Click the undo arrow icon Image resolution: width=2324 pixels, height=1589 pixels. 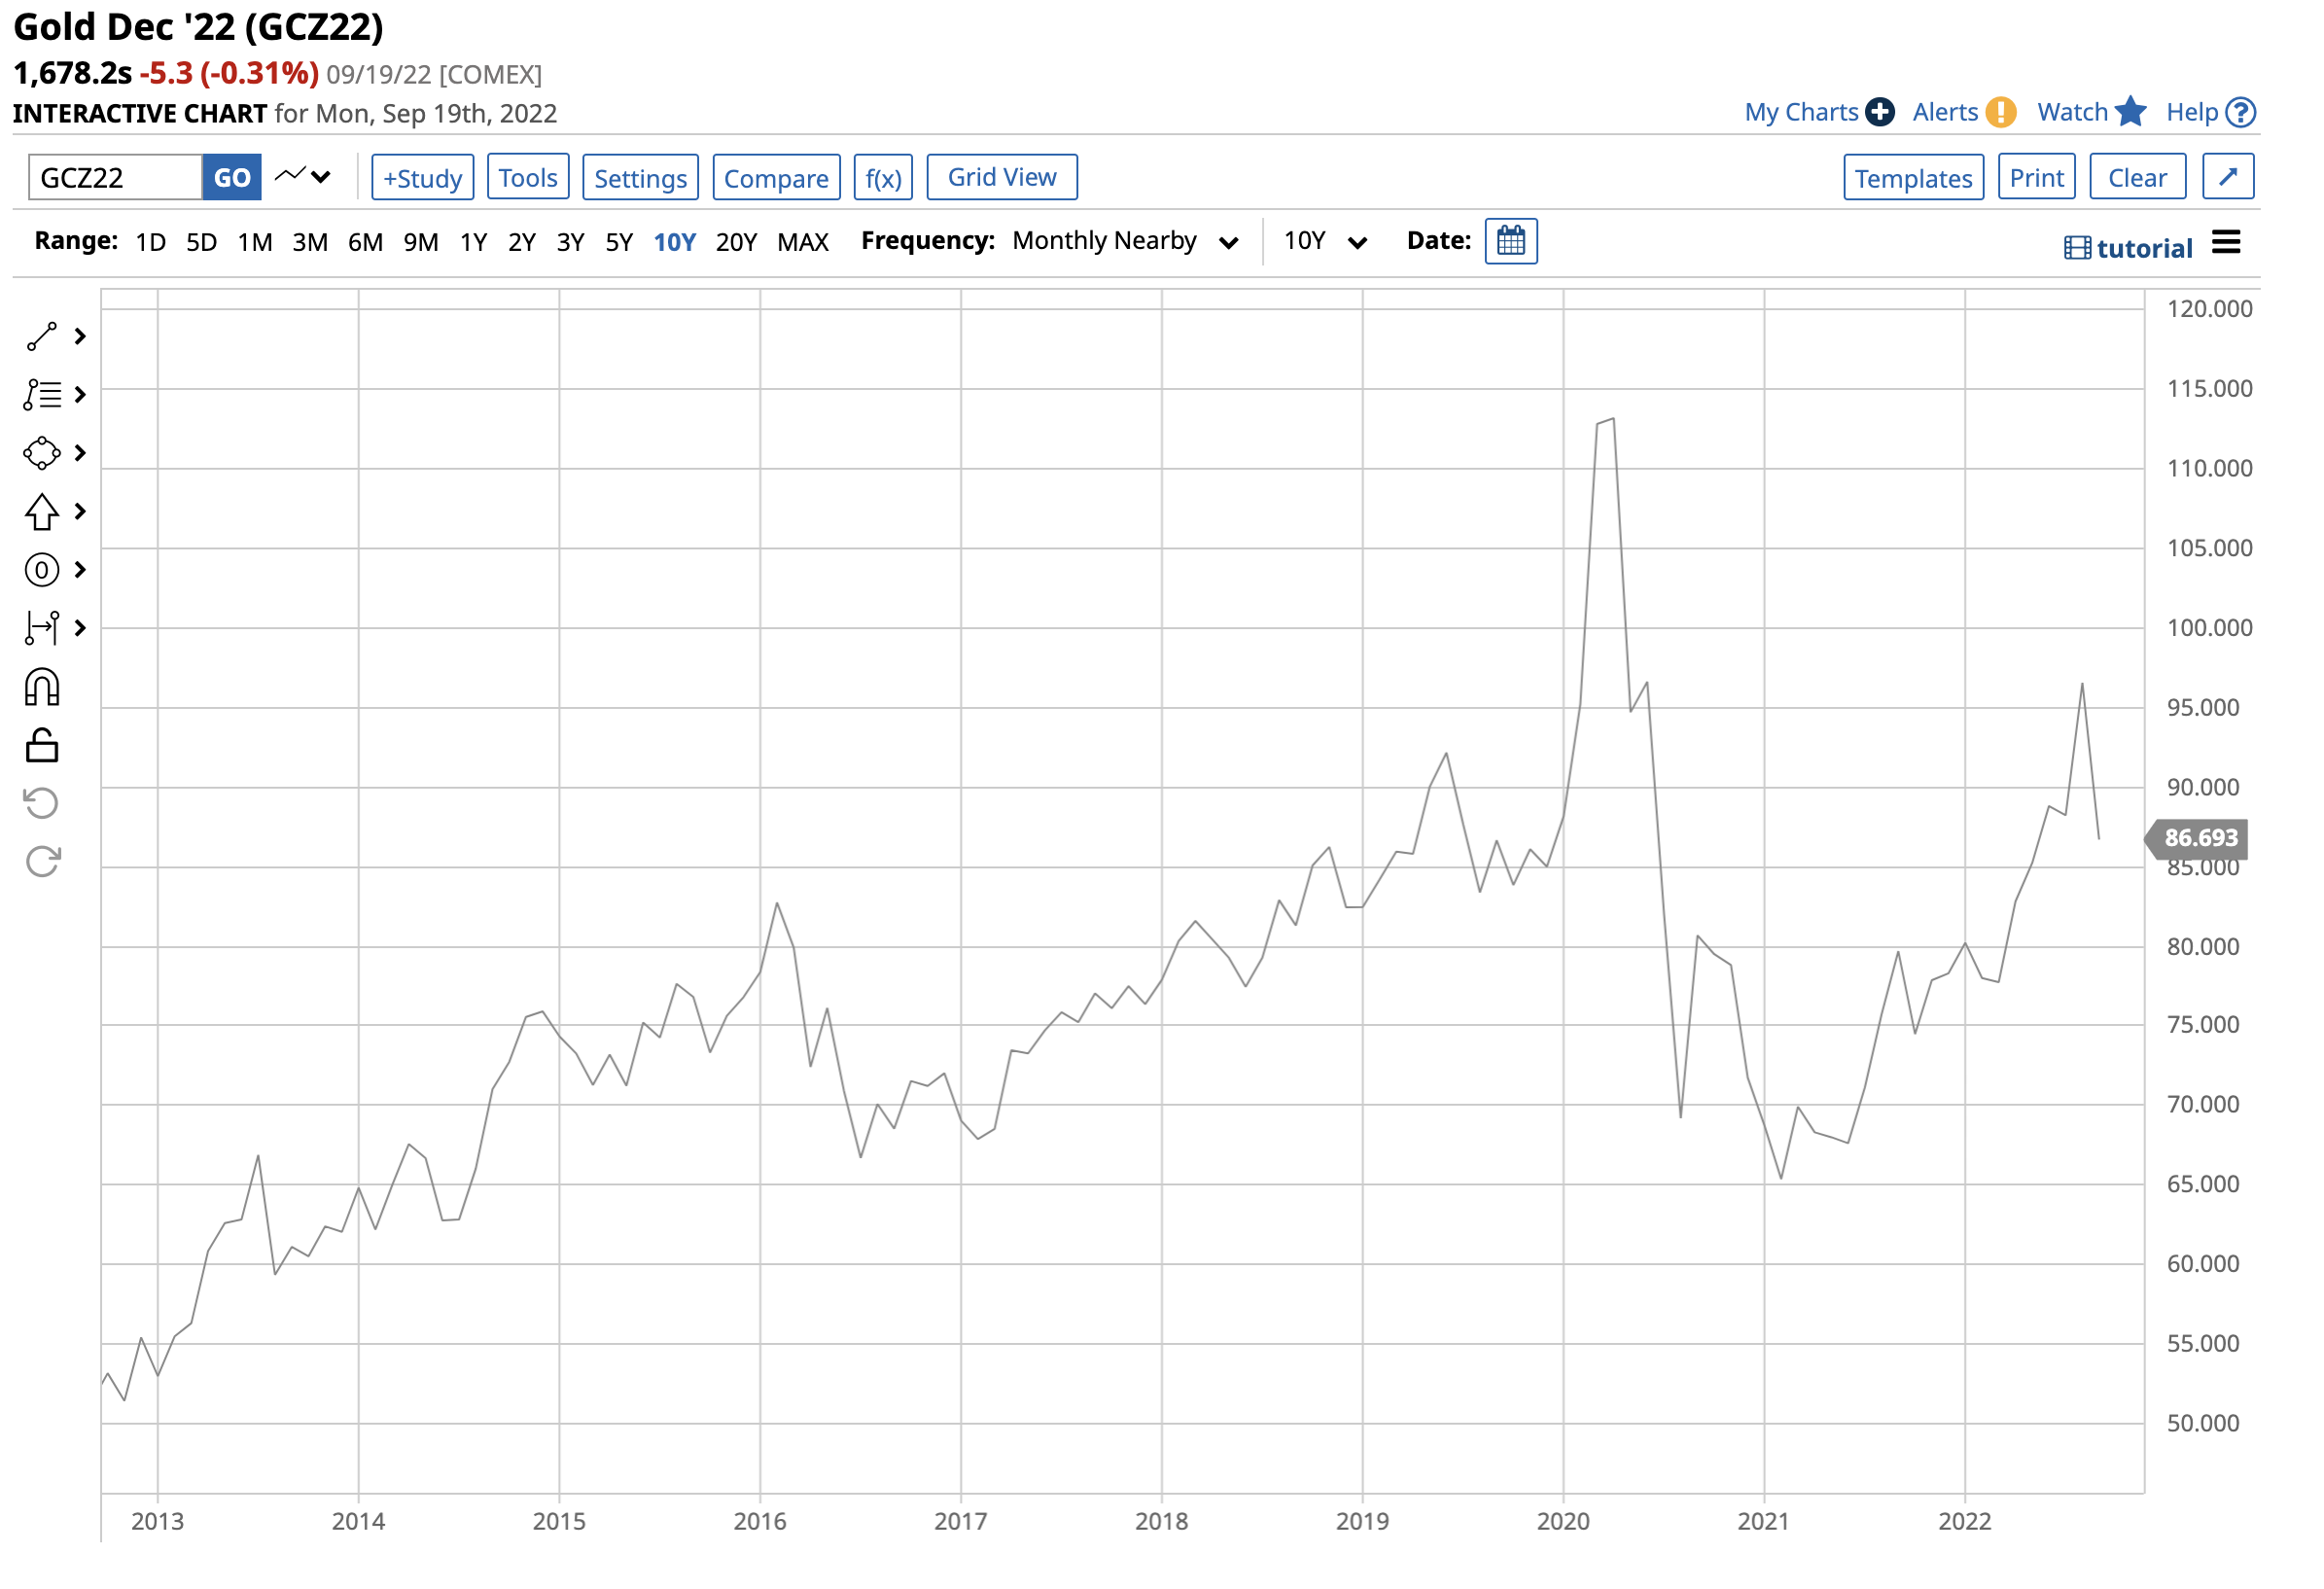pos(42,804)
